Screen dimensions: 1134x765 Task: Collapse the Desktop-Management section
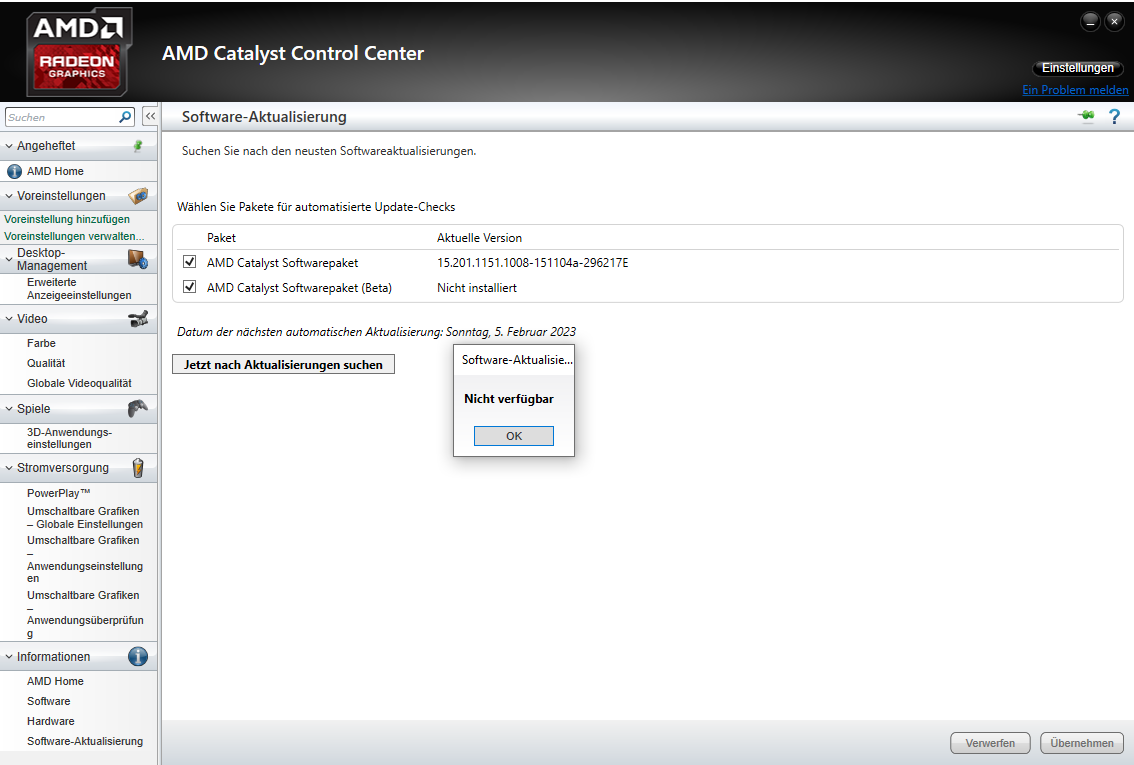(9, 259)
